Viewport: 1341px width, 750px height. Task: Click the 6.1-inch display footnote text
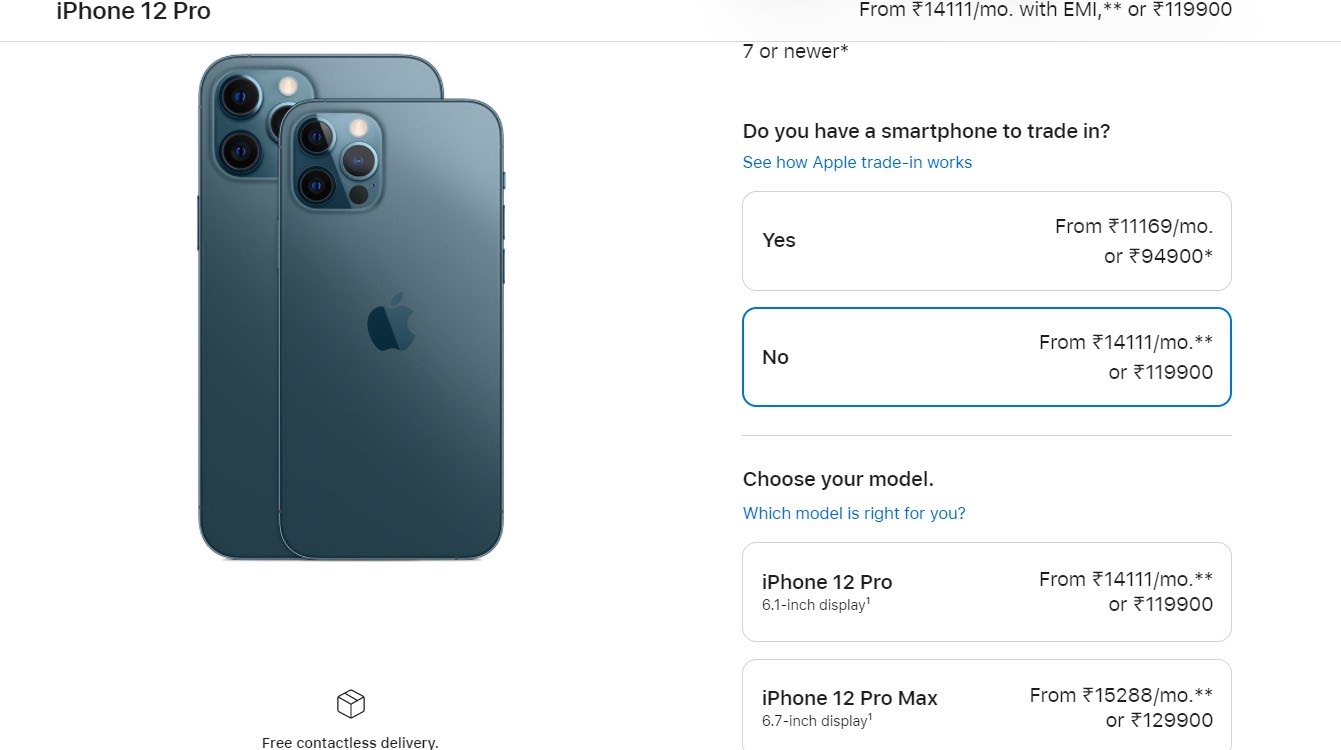[x=816, y=605]
